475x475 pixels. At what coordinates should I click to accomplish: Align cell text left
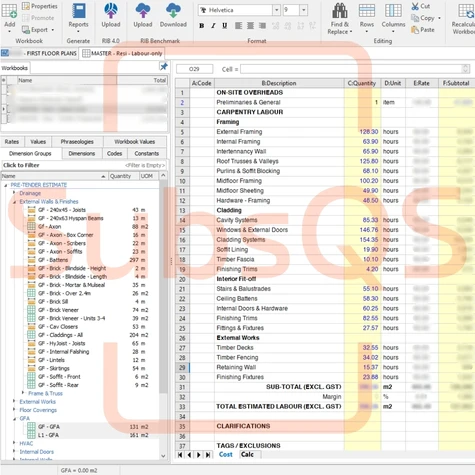[238, 26]
